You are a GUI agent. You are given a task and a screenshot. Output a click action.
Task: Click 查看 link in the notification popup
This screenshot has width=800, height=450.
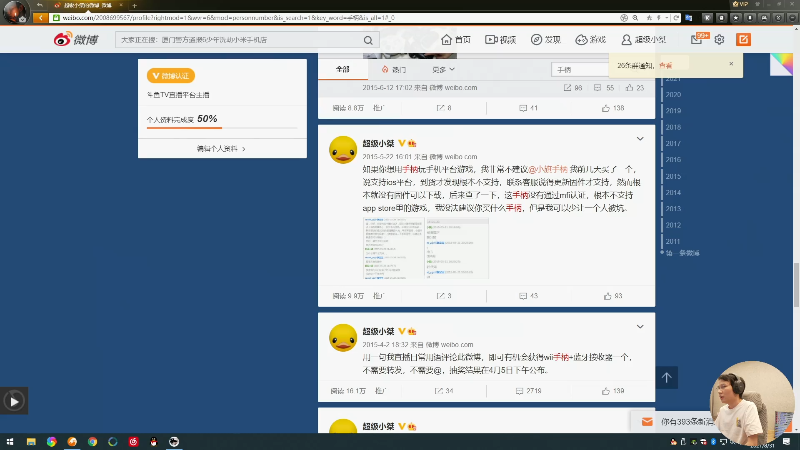[665, 65]
